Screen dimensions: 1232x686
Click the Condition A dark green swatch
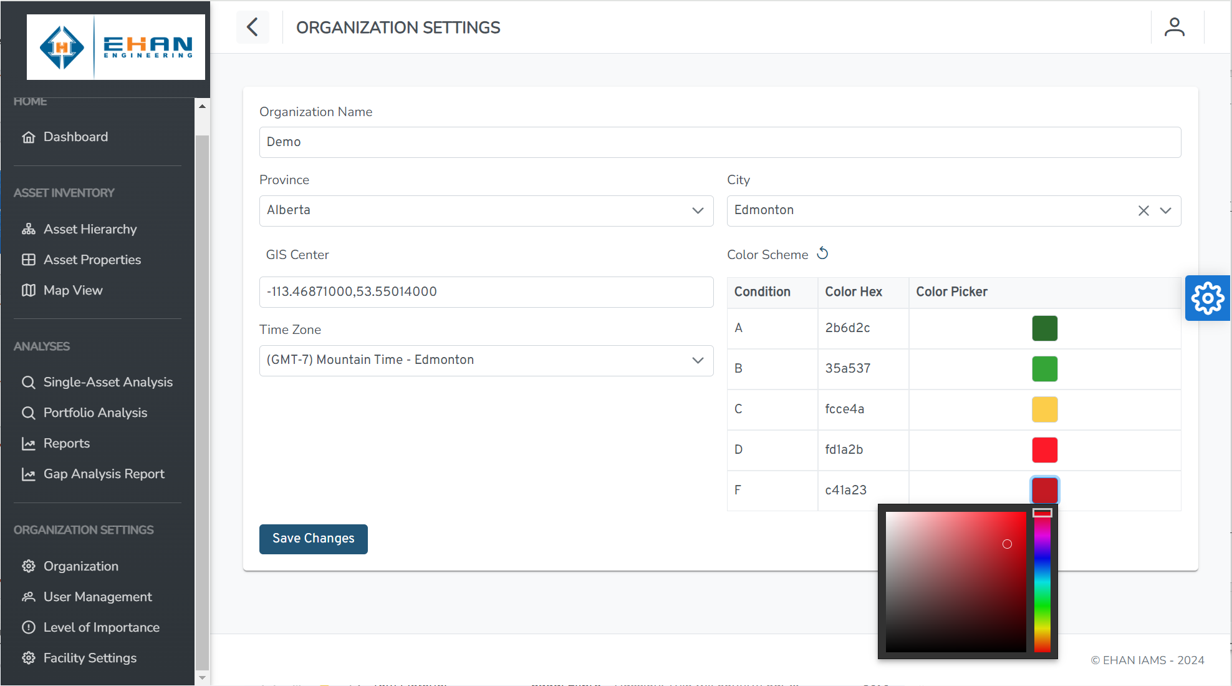[x=1044, y=328]
